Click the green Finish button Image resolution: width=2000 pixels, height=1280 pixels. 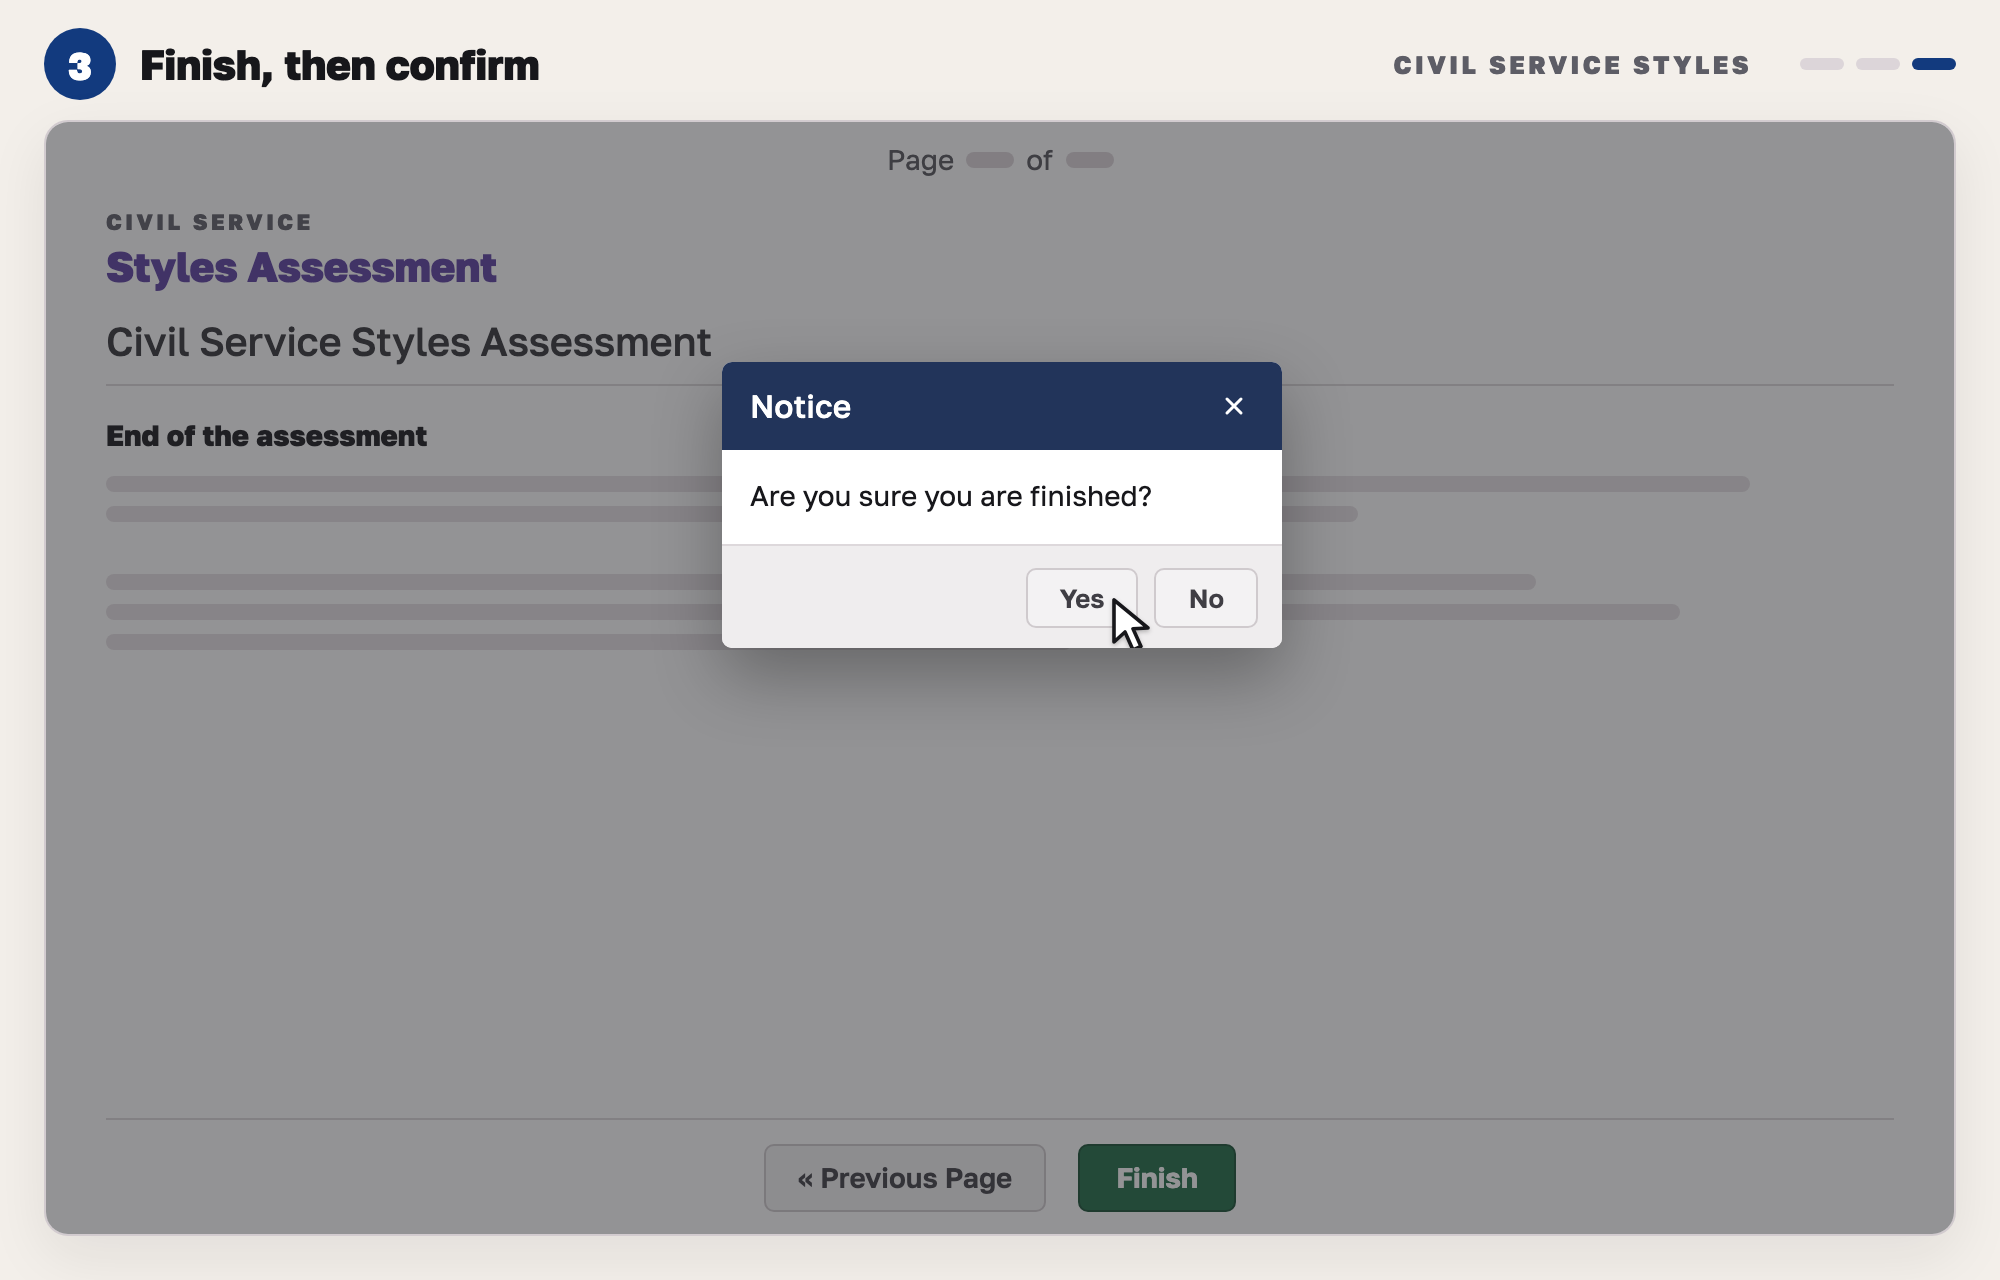pyautogui.click(x=1157, y=1178)
